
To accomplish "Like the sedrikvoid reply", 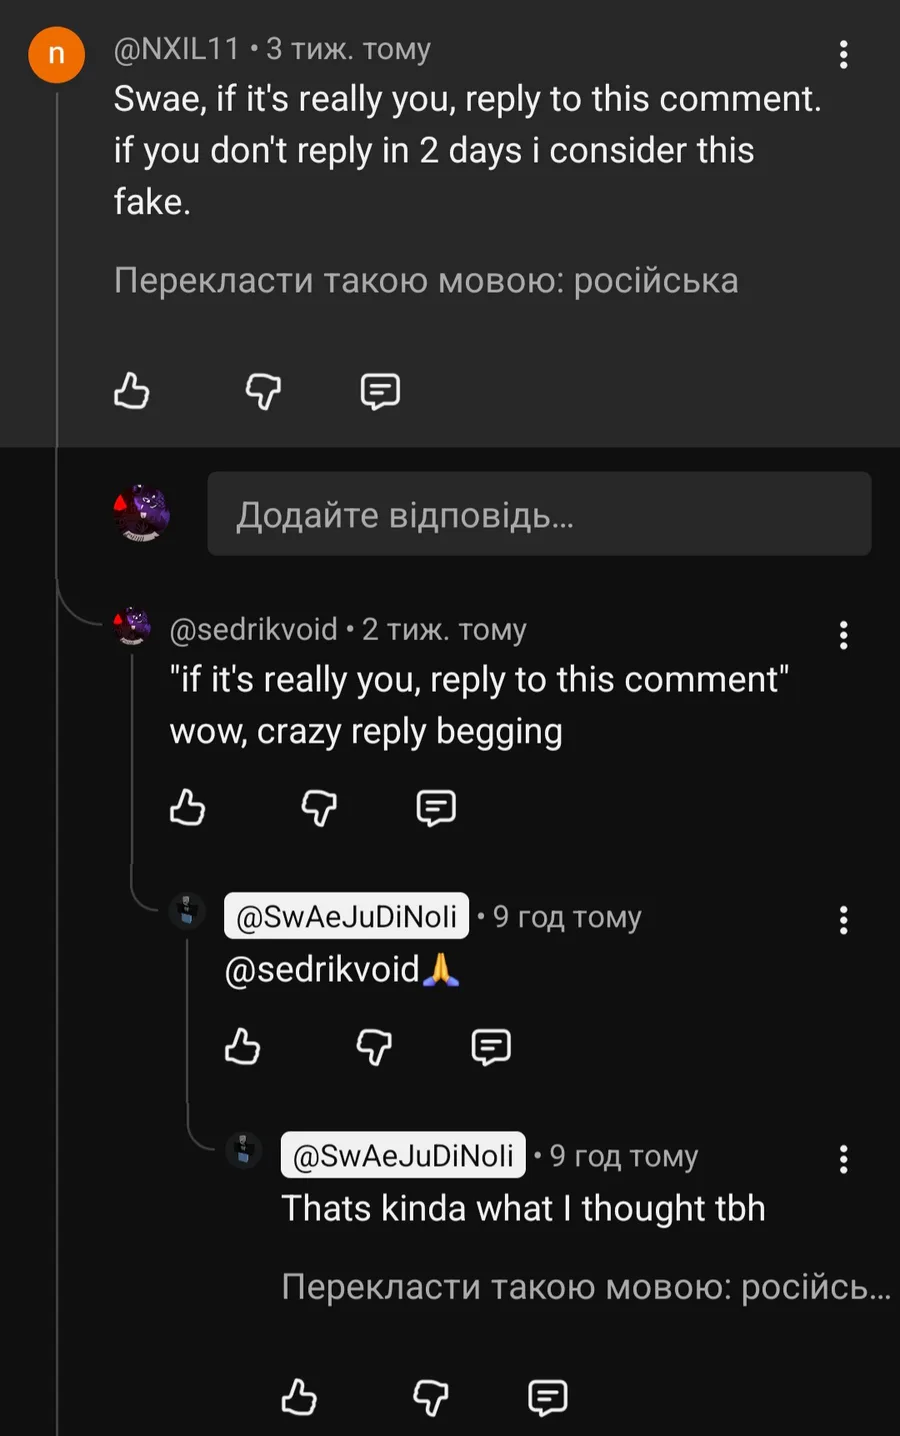I will (x=187, y=807).
